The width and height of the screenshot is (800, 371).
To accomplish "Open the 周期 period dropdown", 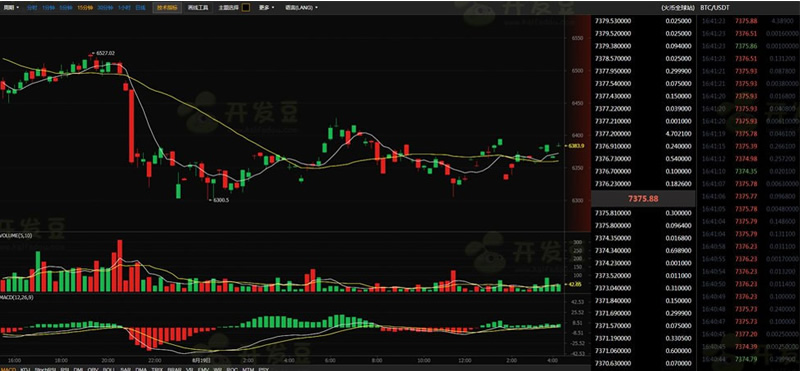I will click(x=11, y=8).
